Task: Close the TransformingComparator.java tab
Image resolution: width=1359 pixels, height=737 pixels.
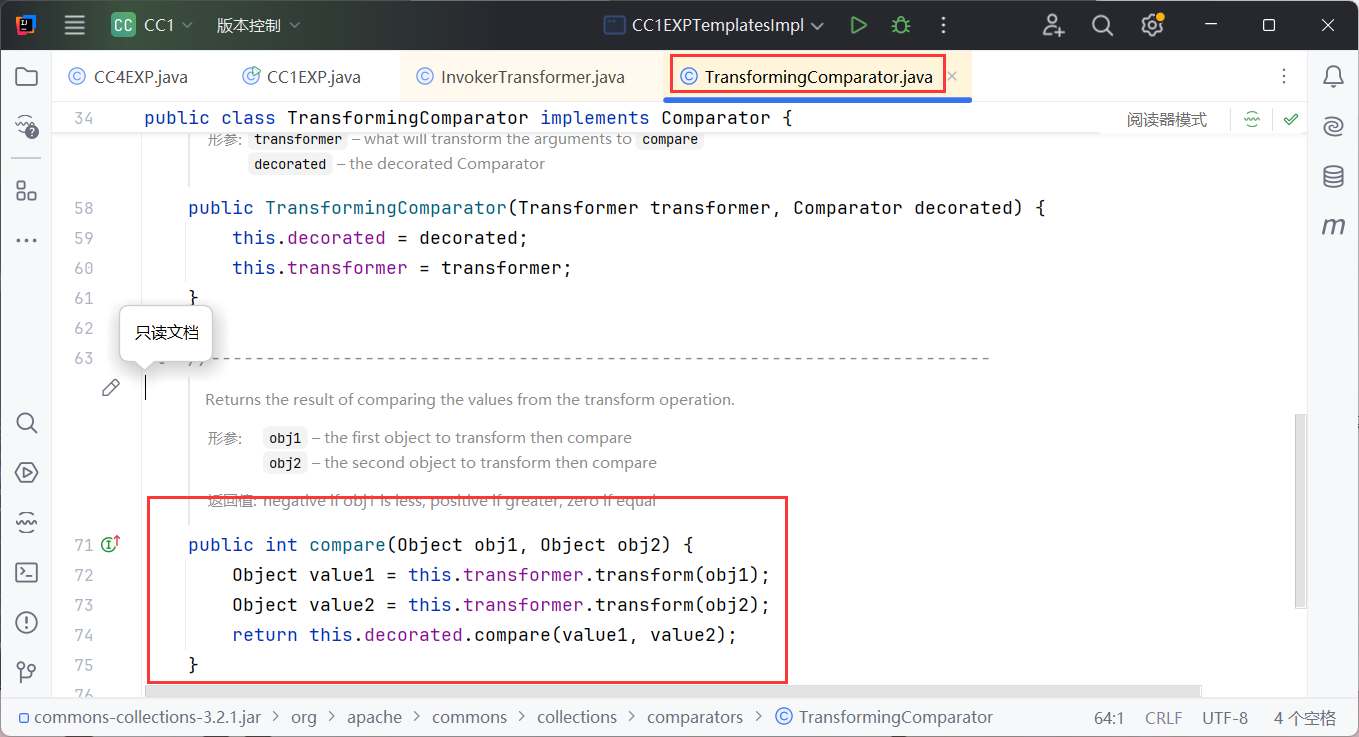Action: [x=952, y=76]
